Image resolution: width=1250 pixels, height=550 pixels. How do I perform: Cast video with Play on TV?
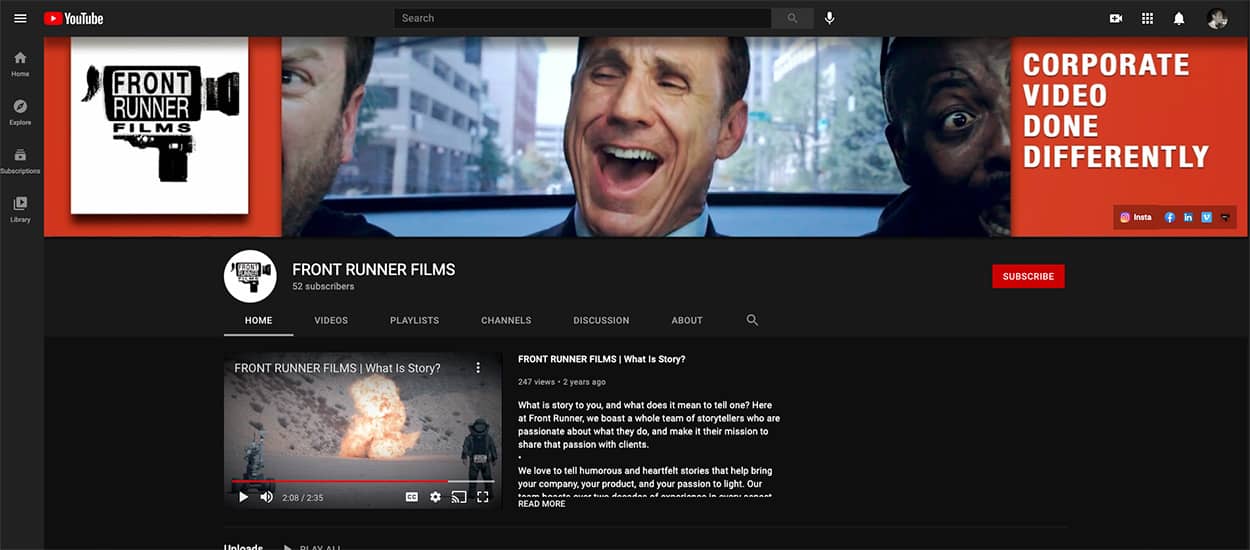click(459, 497)
